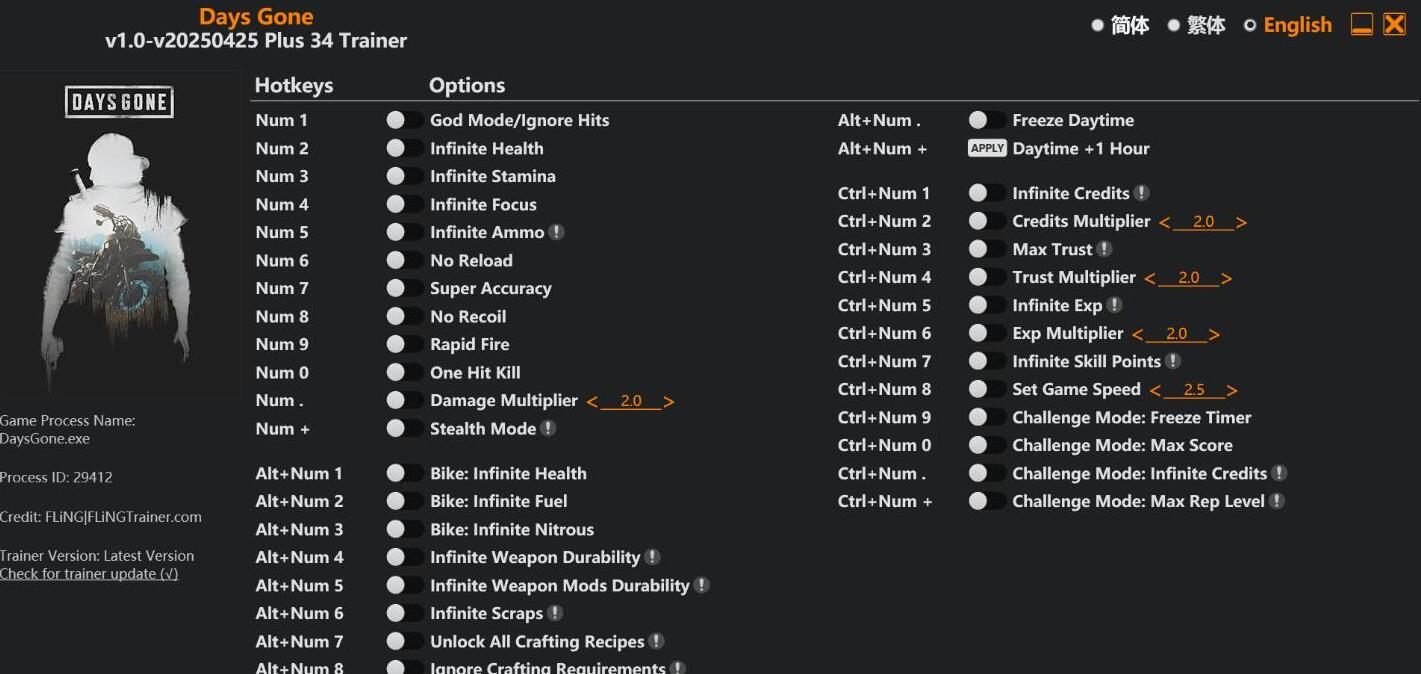Image resolution: width=1421 pixels, height=674 pixels.
Task: Select Simplified Chinese (简体) language
Action: [x=1120, y=25]
